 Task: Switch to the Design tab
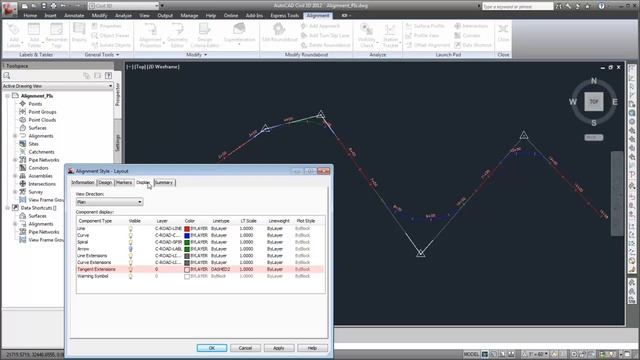coord(105,182)
